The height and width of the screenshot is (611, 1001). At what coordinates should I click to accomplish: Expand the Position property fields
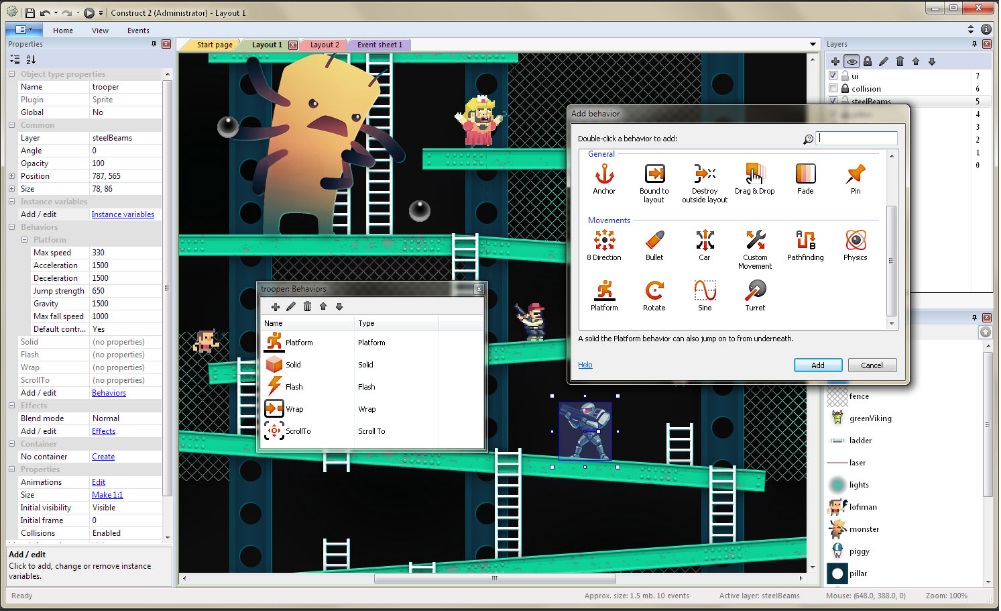tap(12, 176)
